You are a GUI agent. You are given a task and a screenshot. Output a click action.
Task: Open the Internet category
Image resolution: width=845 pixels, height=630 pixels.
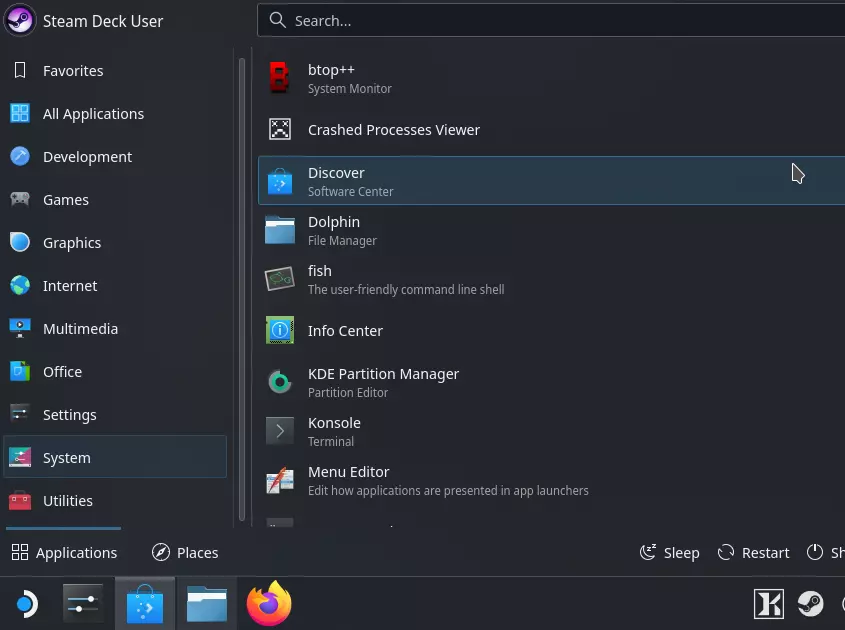tap(115, 286)
